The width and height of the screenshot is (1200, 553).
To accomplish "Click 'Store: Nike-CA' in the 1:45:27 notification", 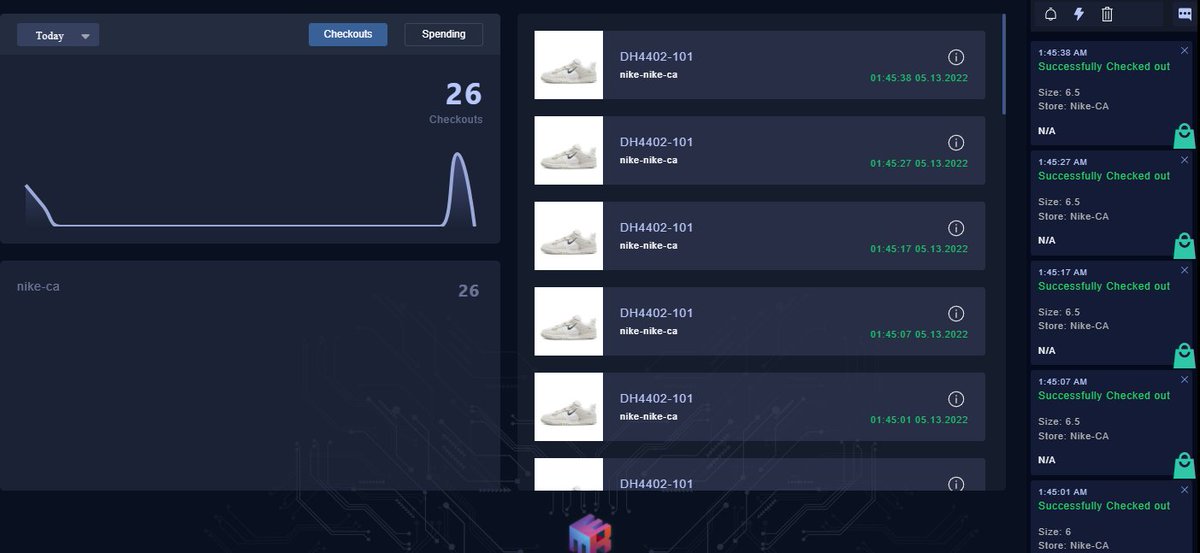I will [x=1073, y=216].
